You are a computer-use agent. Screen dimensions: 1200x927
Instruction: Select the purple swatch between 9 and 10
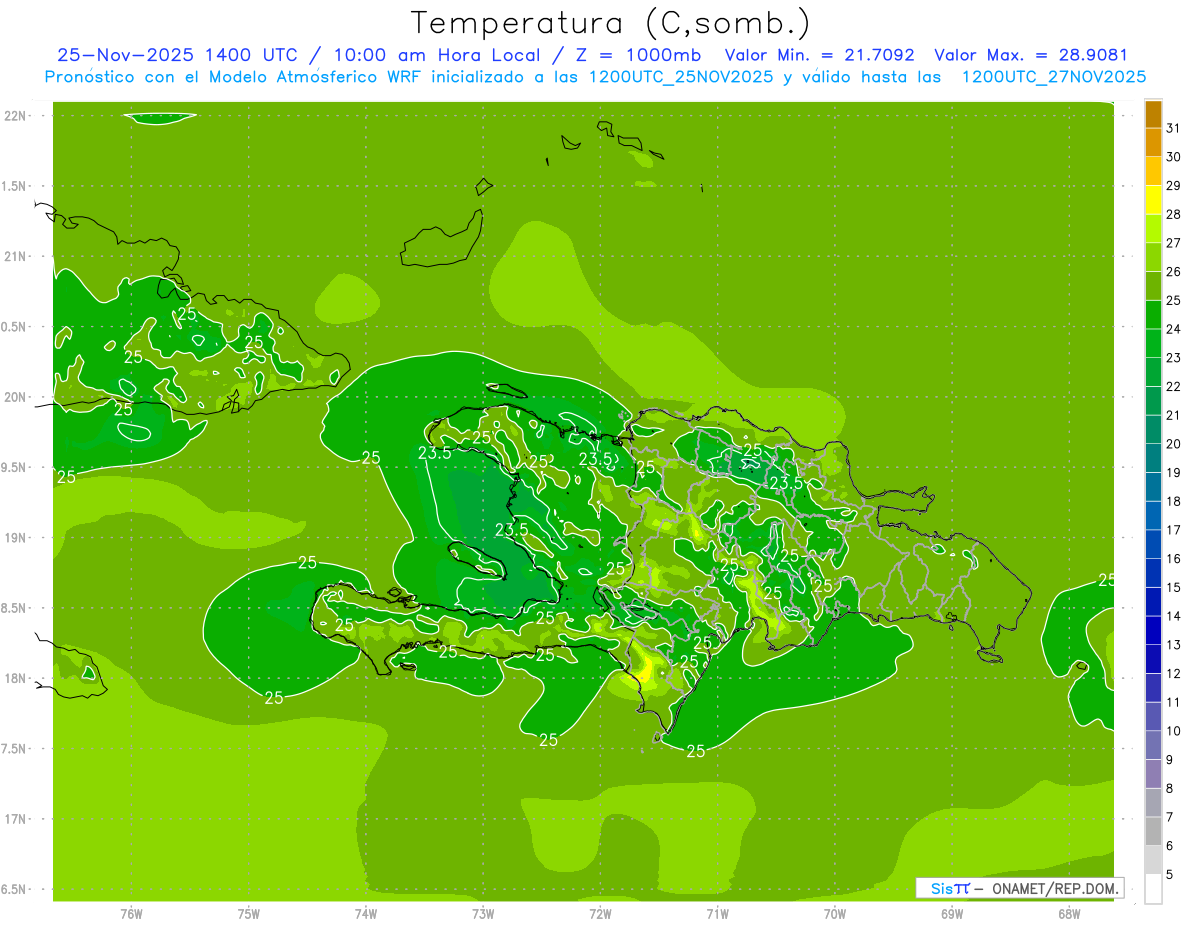(x=1153, y=745)
